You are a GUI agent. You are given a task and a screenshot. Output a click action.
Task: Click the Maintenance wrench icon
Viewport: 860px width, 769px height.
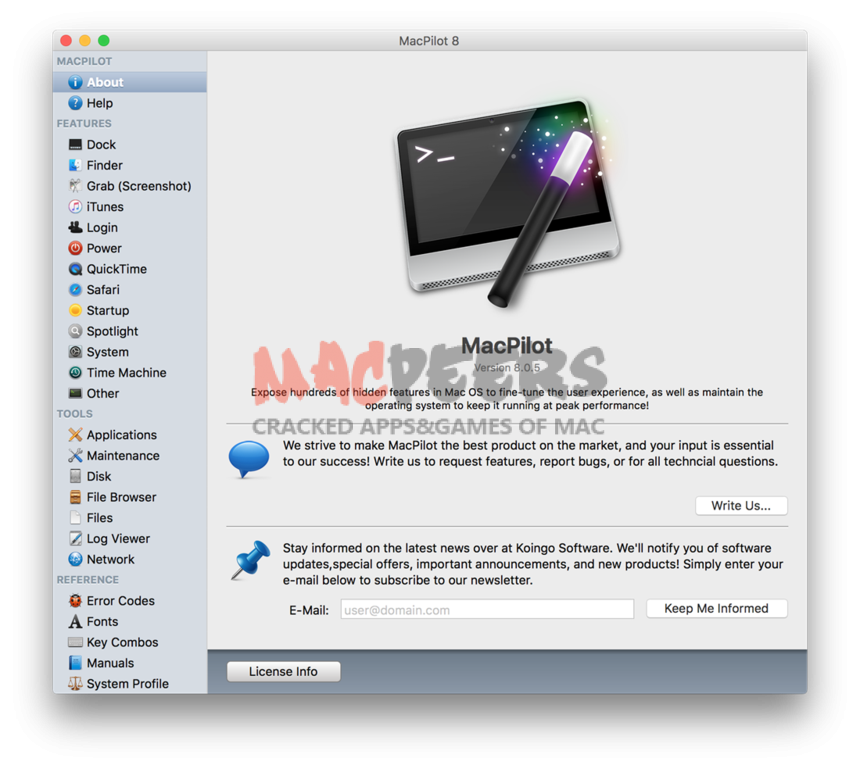coord(75,456)
